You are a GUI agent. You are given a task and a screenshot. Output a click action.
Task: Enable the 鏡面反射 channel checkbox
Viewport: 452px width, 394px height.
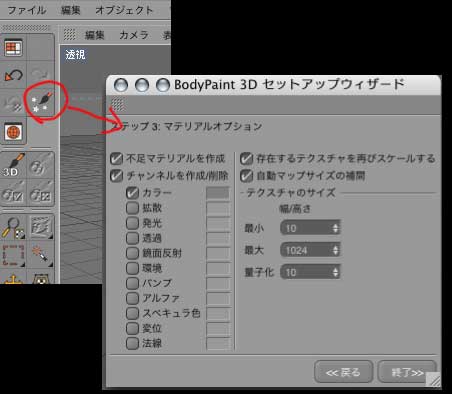coord(132,253)
